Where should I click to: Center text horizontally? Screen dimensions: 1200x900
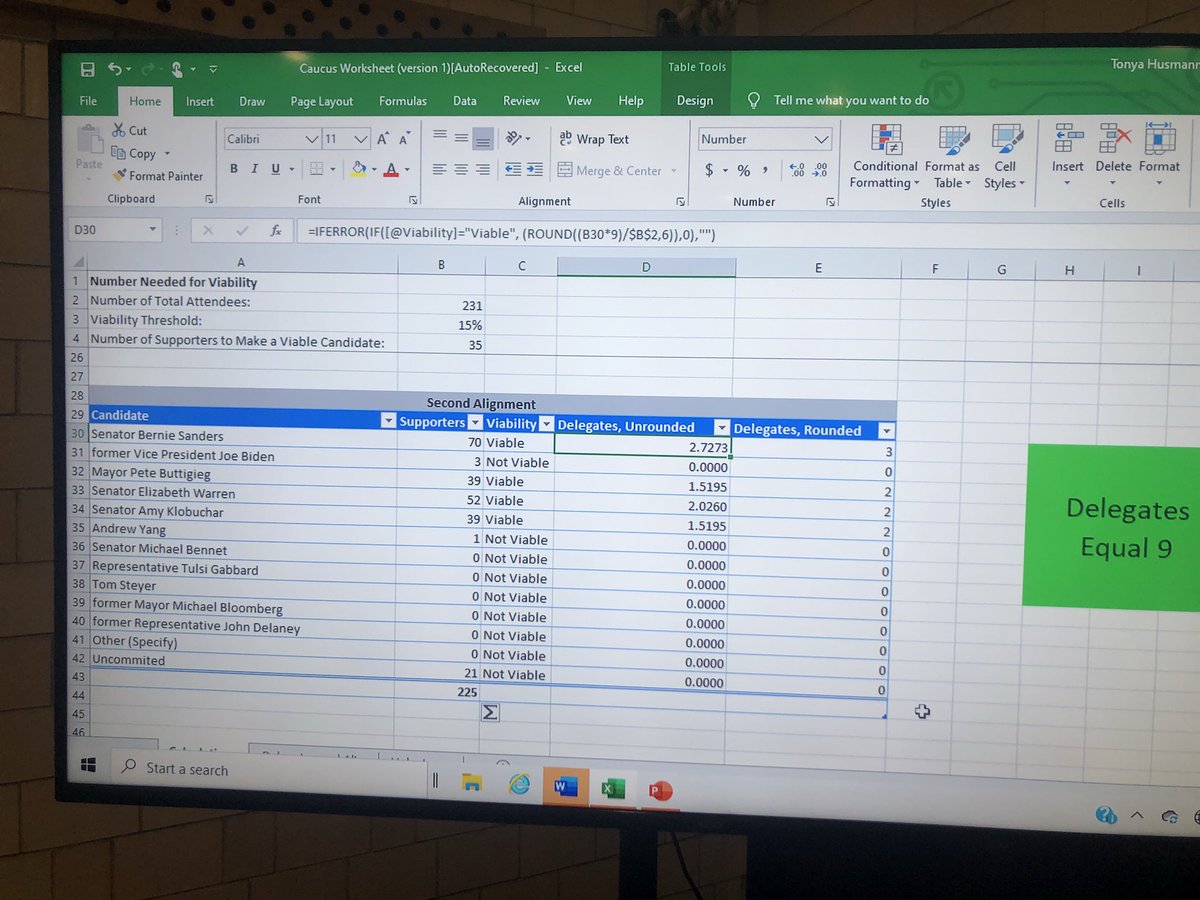(x=461, y=170)
